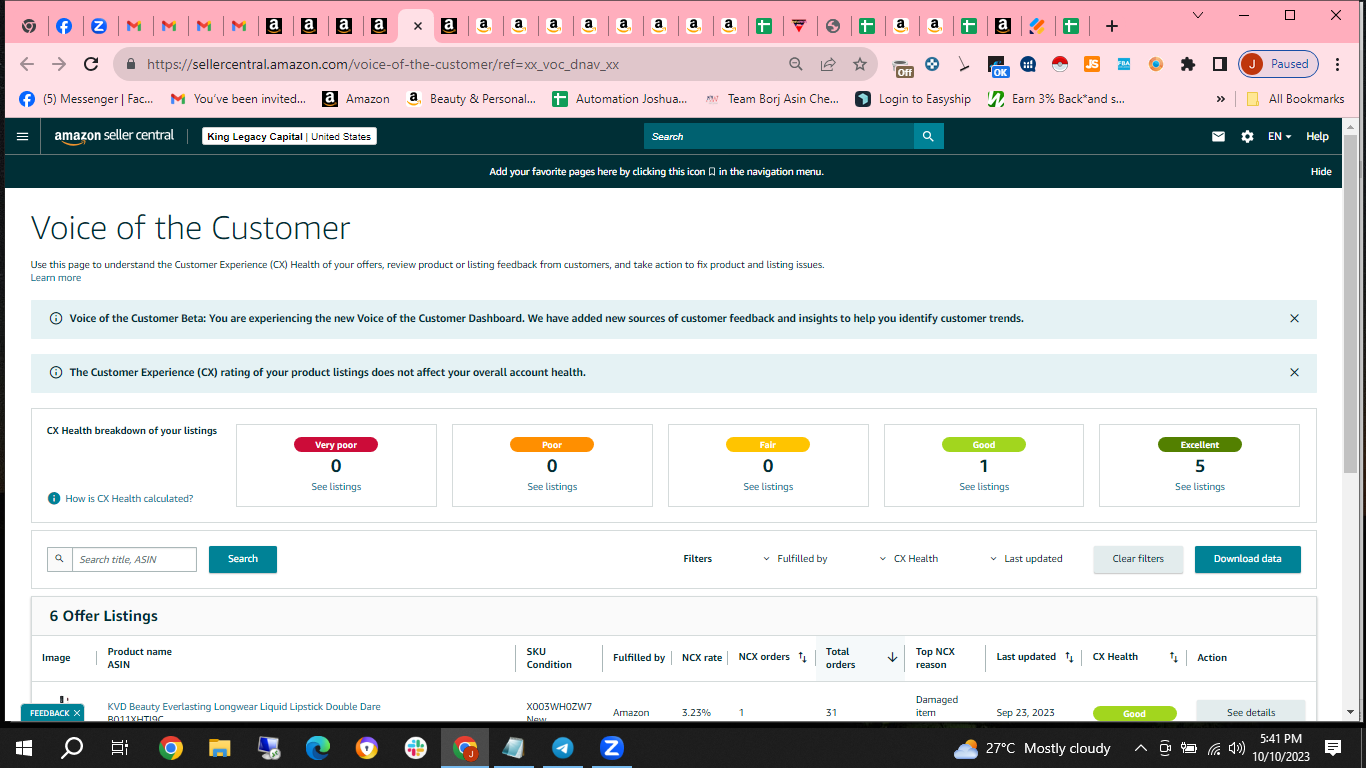1366x768 pixels.
Task: Open the All Bookmarks folder
Action: pos(1295,99)
